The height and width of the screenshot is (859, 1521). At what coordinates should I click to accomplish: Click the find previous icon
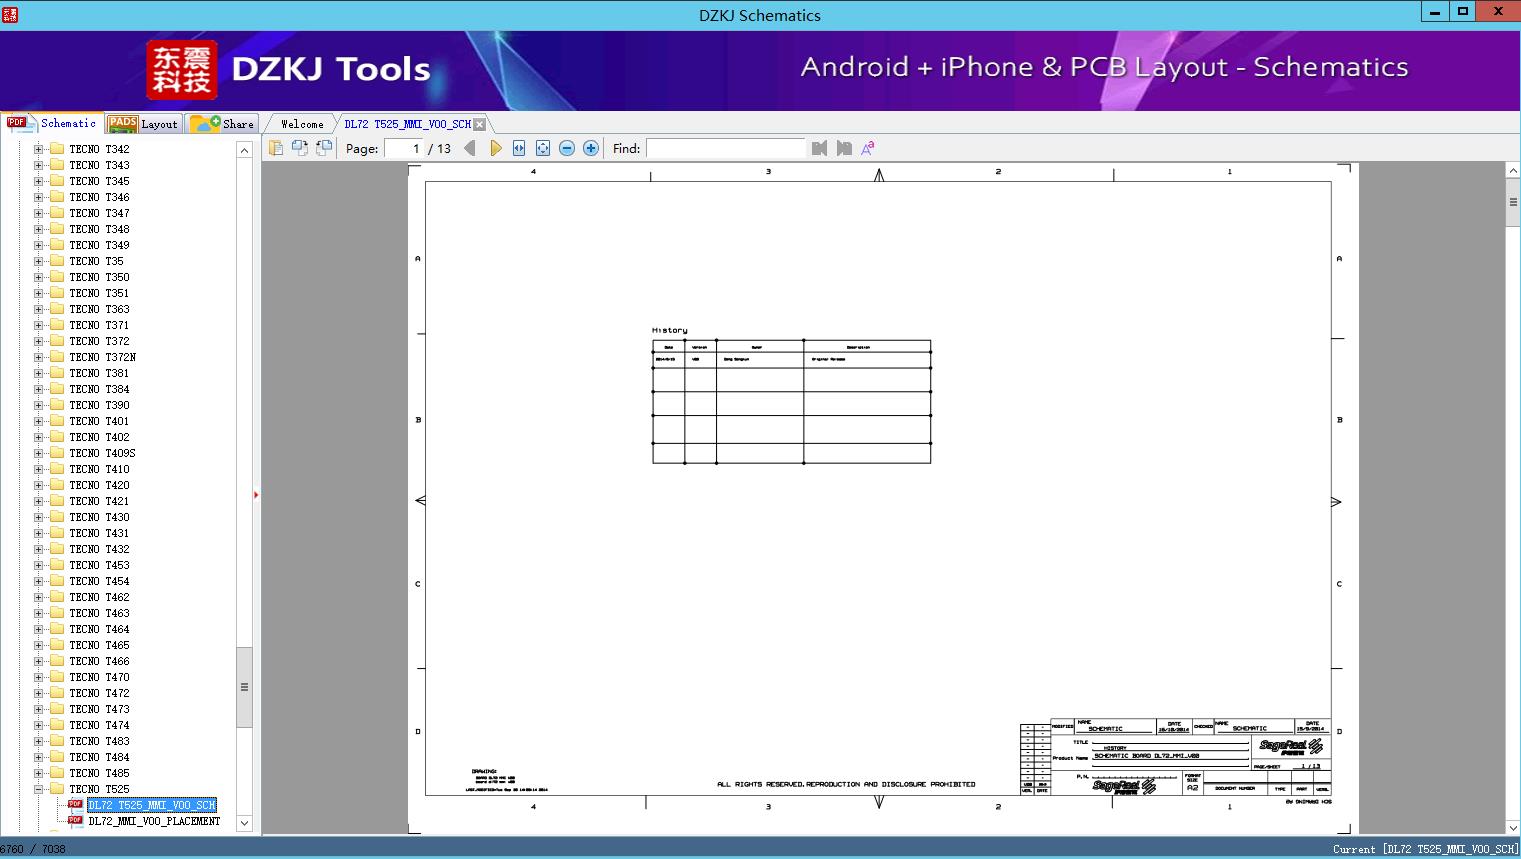click(819, 148)
